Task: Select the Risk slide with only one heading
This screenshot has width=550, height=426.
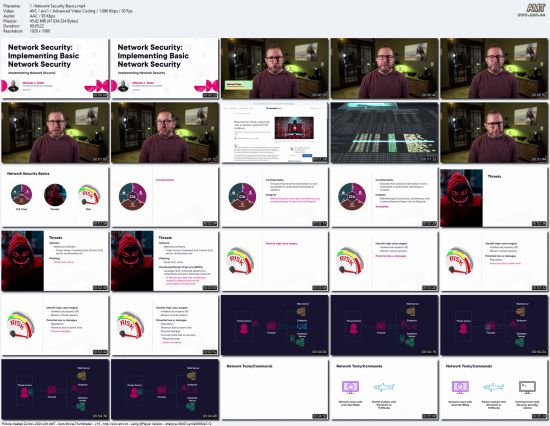Action: click(275, 261)
